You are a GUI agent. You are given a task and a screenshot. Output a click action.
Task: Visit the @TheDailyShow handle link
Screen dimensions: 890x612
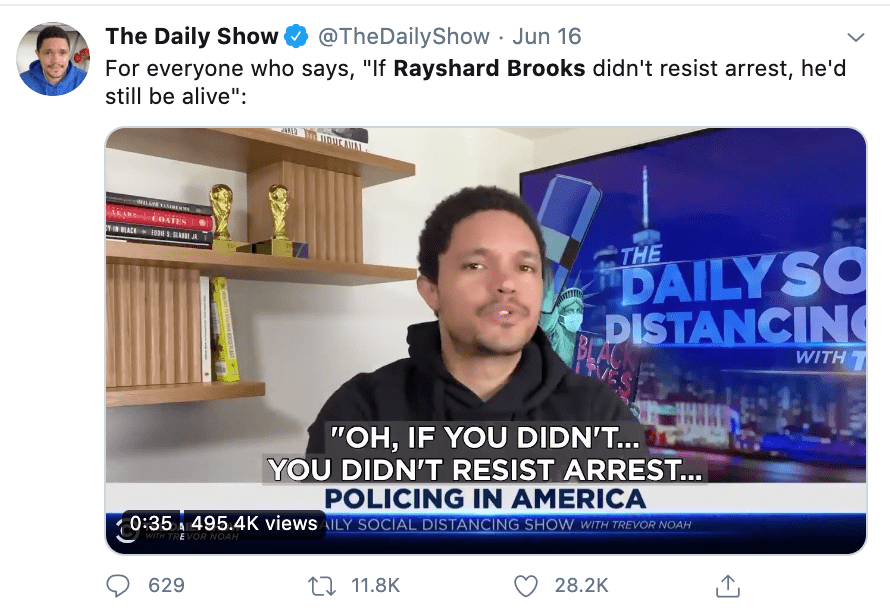404,36
